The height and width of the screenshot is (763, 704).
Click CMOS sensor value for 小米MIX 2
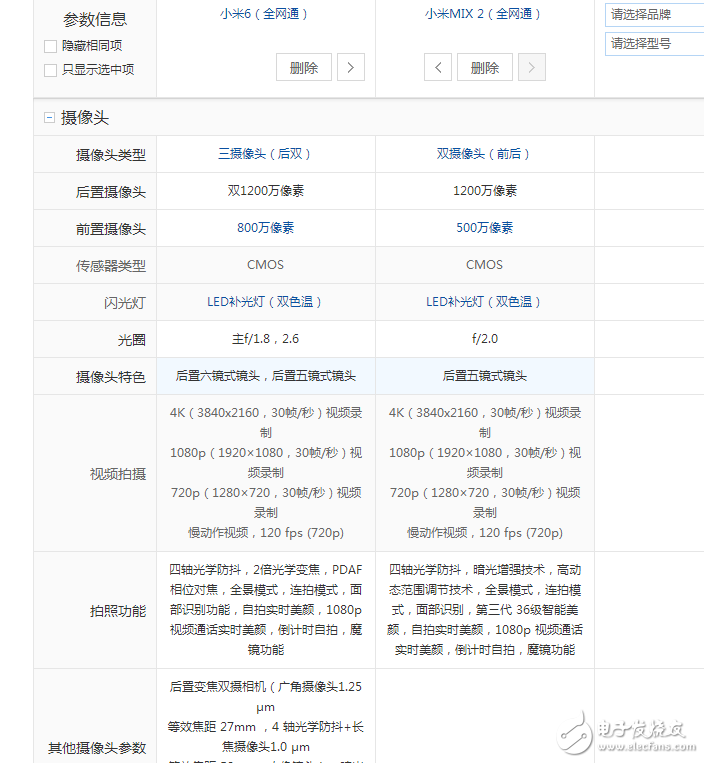pos(485,265)
